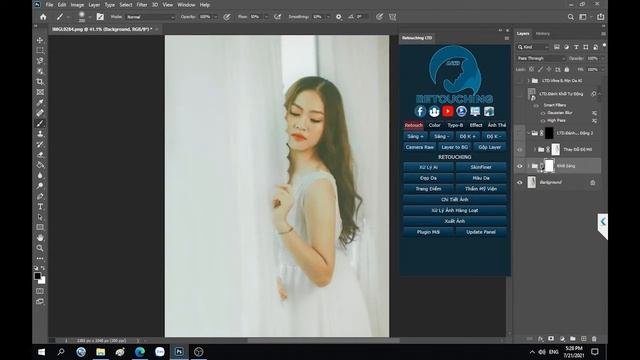Select the Clone Stamp tool
Screen dimensions: 640x360
tap(40, 134)
